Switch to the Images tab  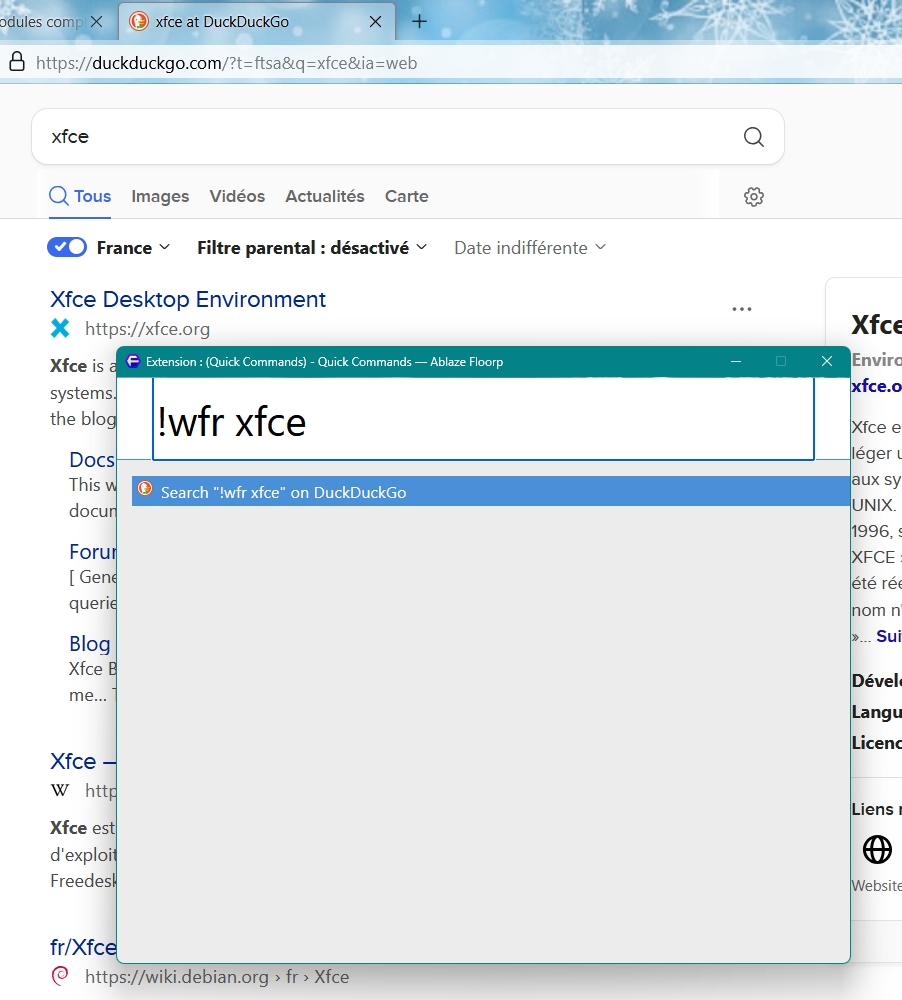pyautogui.click(x=160, y=196)
